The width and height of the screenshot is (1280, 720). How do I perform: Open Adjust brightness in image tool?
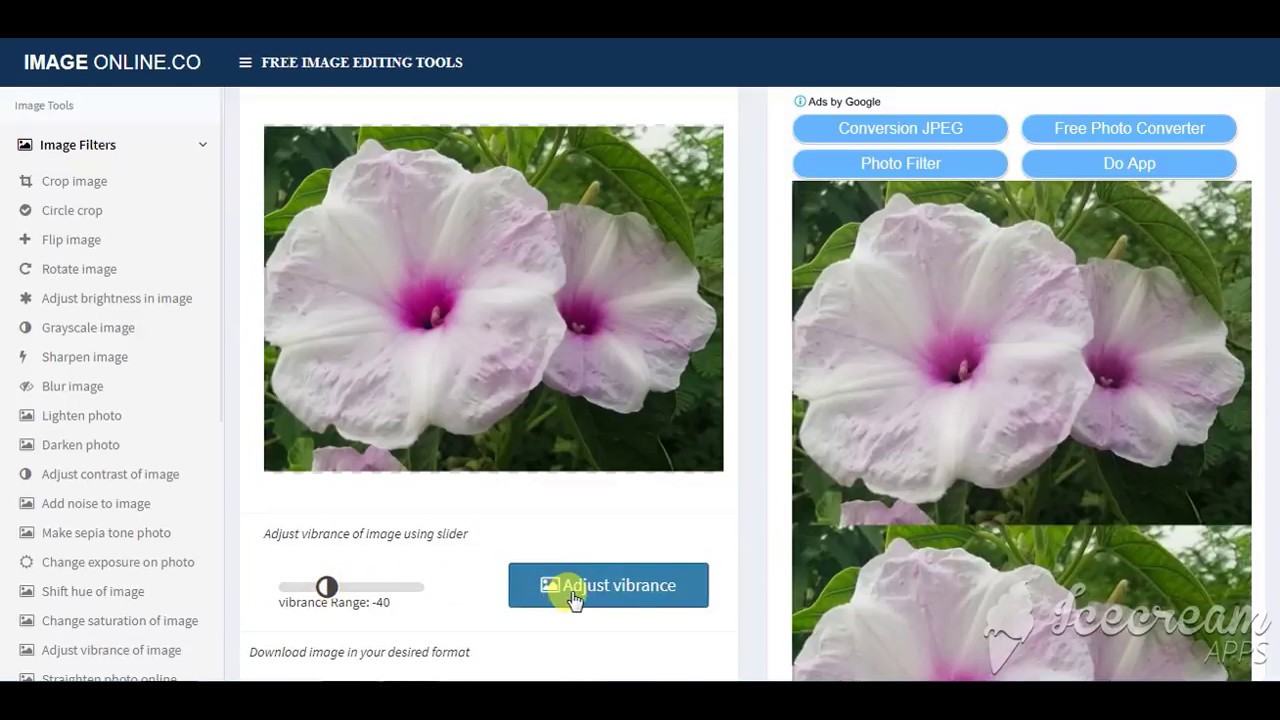[117, 298]
